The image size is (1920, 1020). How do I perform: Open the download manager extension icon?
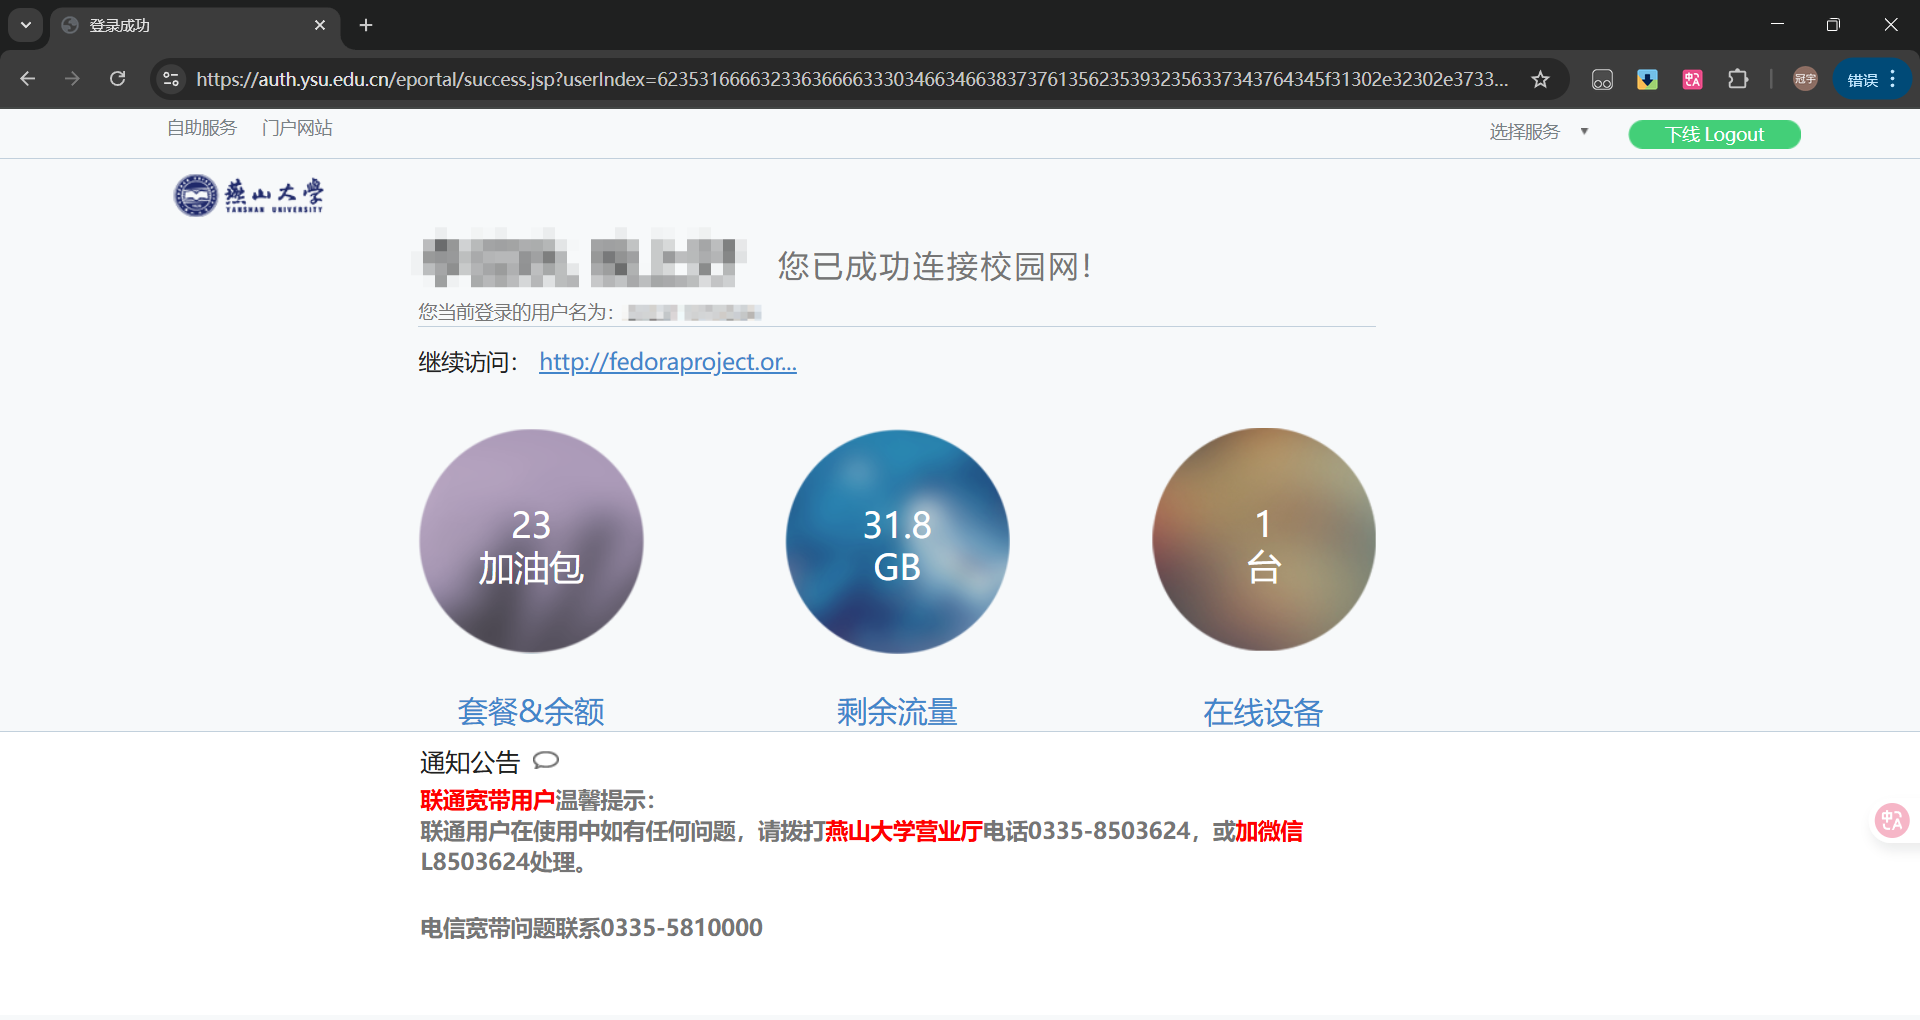coord(1647,79)
